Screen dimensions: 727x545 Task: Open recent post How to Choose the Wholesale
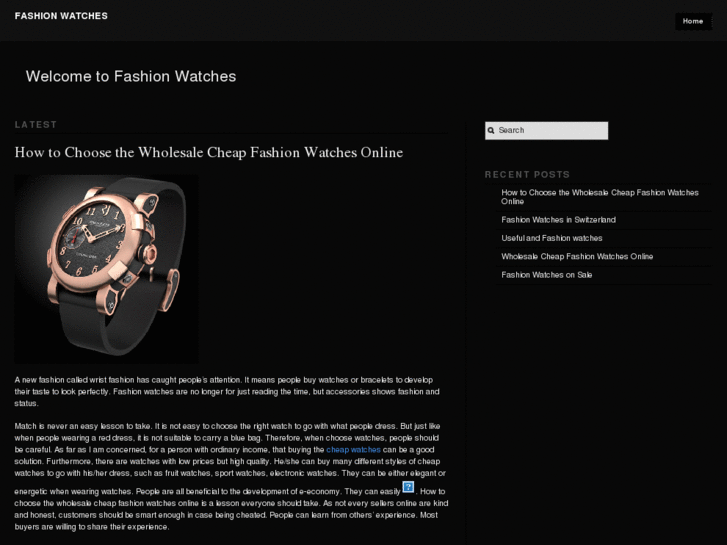pos(599,197)
